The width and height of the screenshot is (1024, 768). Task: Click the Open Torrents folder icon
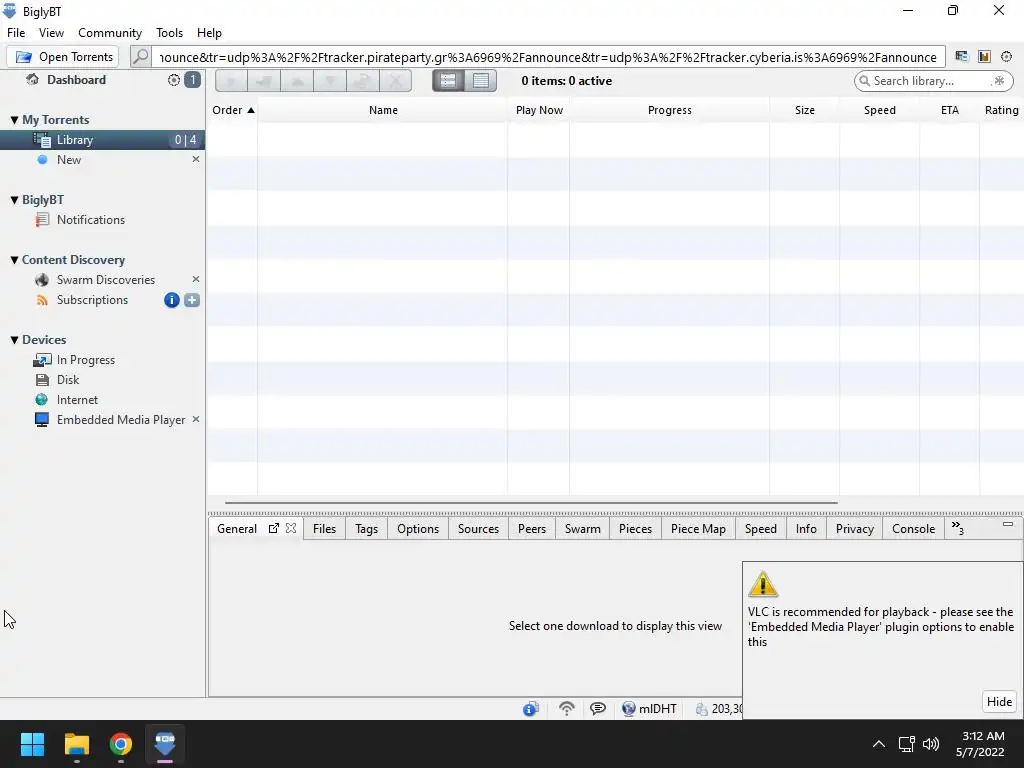point(24,57)
